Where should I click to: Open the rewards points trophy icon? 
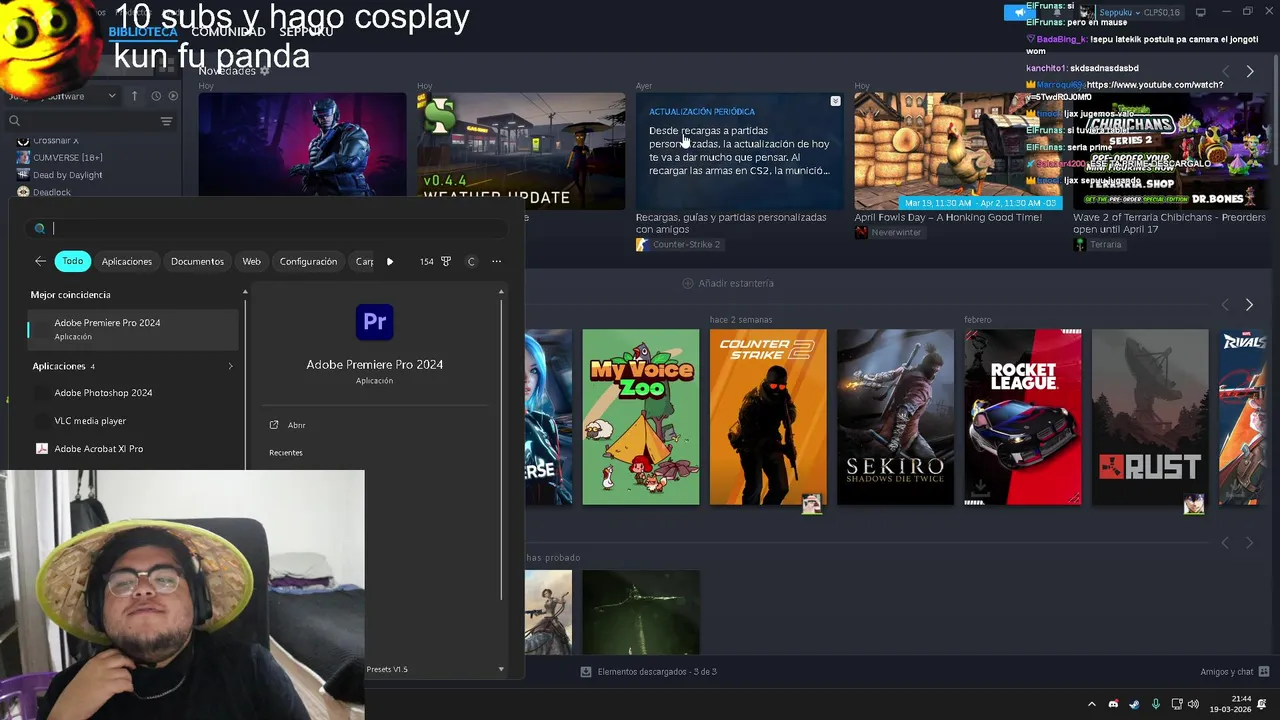tap(446, 261)
